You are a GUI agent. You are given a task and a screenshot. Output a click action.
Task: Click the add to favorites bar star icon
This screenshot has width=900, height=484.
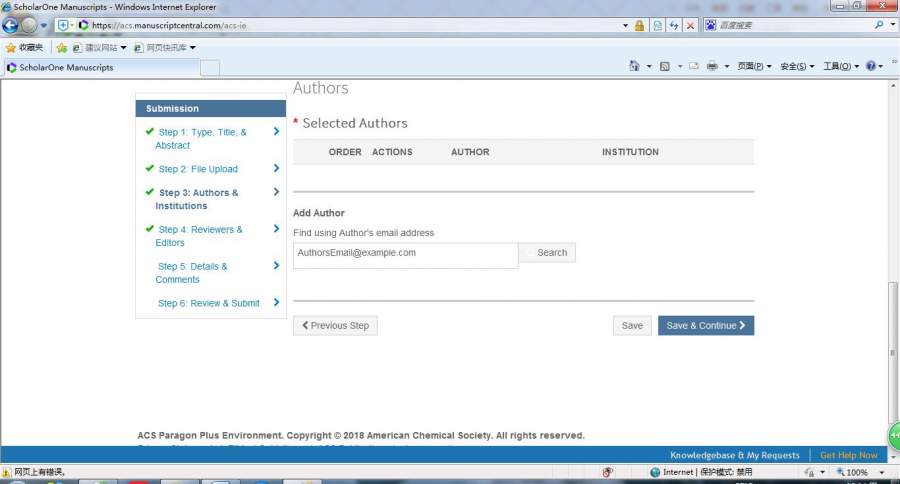(61, 48)
